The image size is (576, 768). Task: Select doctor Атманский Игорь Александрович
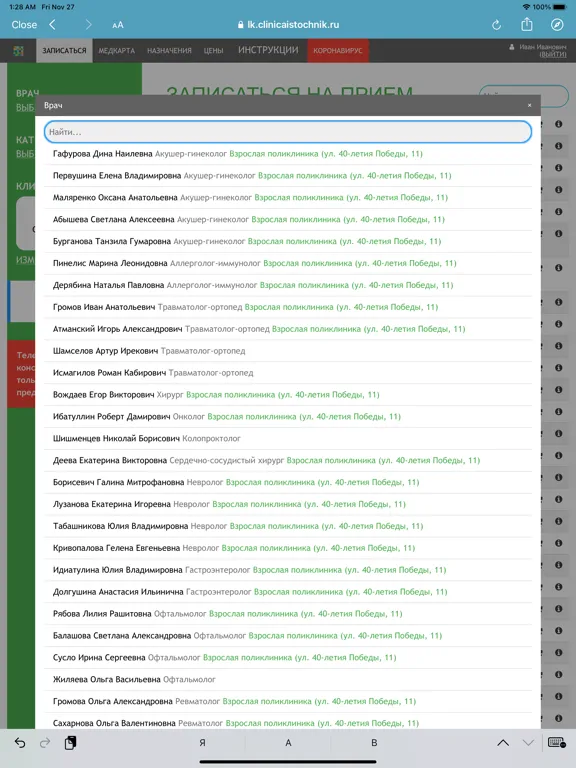(288, 329)
